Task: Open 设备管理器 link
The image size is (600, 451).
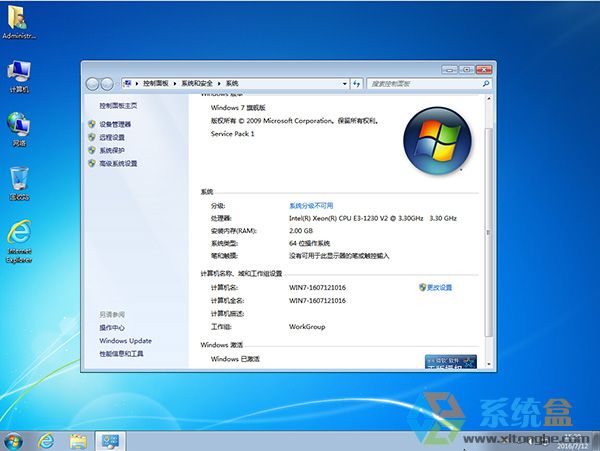Action: [x=115, y=124]
